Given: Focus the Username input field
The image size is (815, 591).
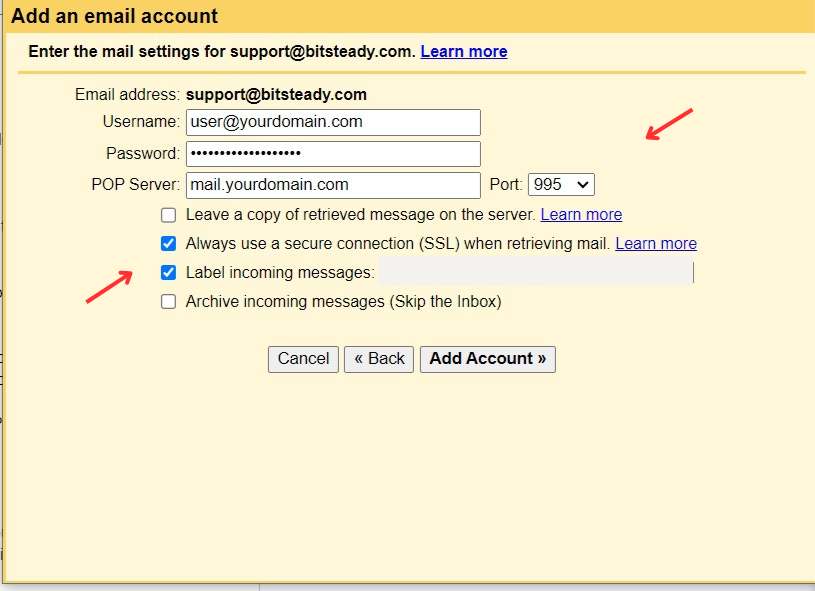Looking at the screenshot, I should click(x=333, y=122).
